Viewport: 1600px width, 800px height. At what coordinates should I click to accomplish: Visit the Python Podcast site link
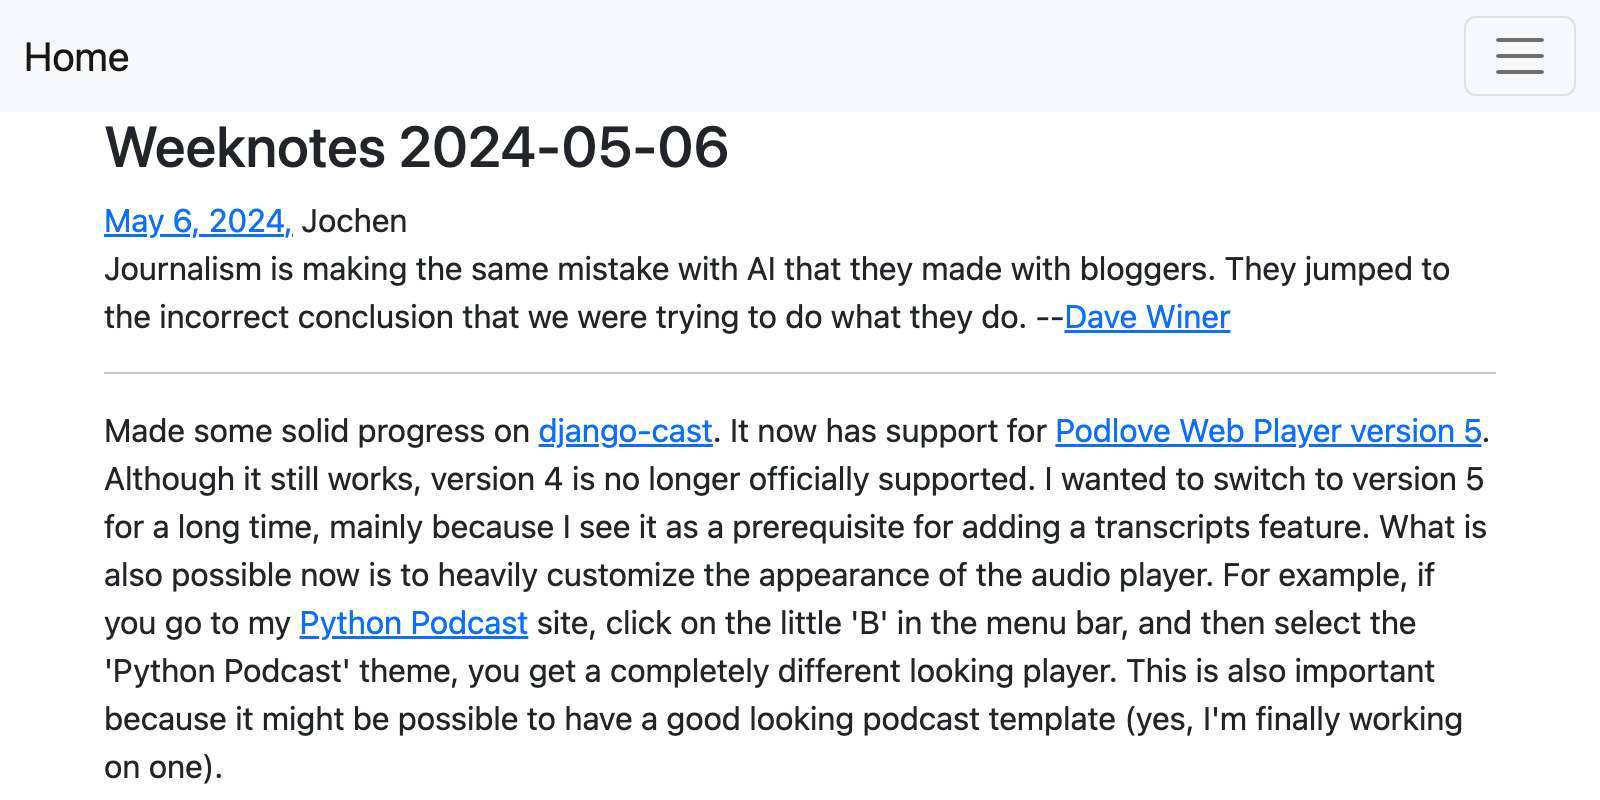[412, 623]
